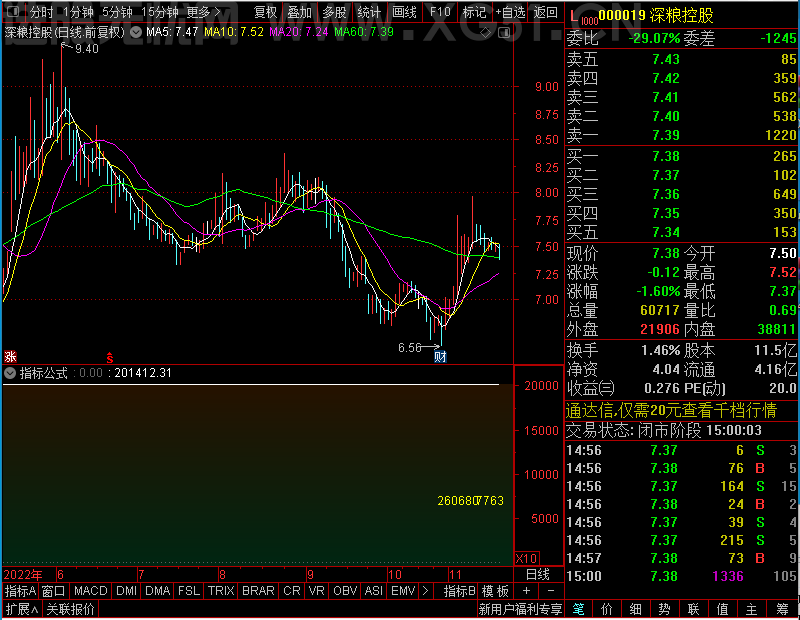
Task: Select the 指标A tab
Action: (20, 591)
